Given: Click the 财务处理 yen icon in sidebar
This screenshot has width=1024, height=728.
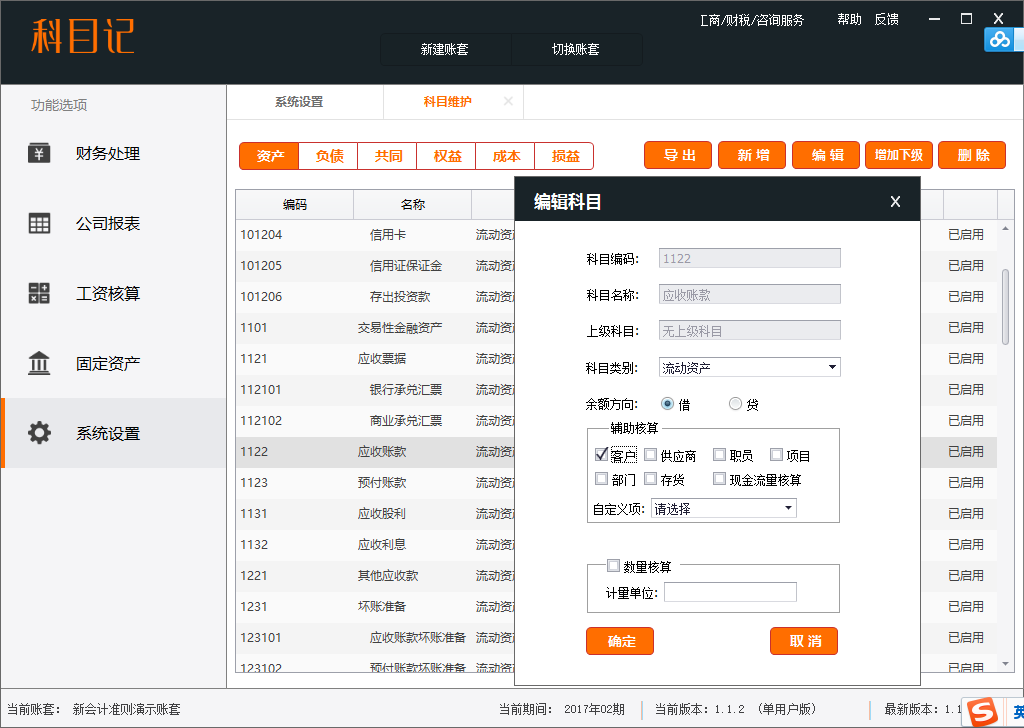Looking at the screenshot, I should (39, 154).
